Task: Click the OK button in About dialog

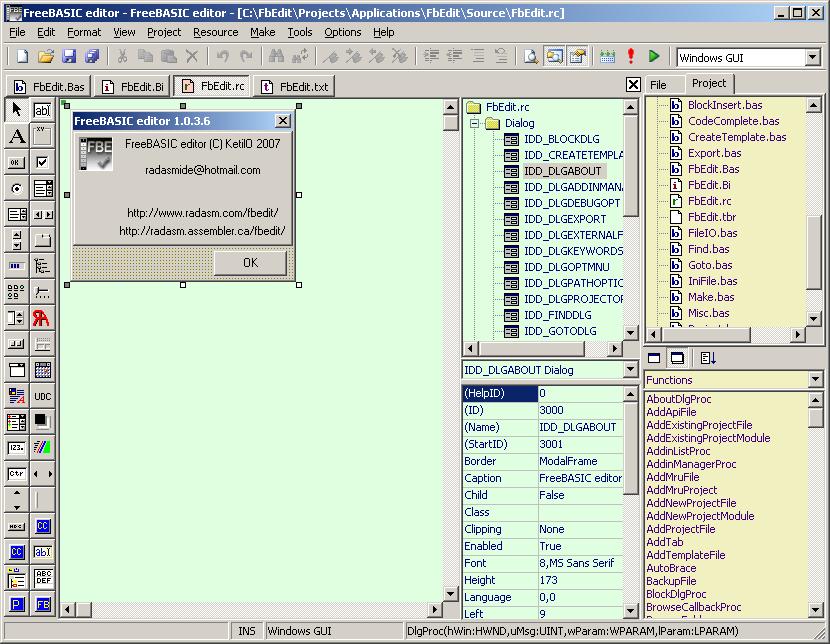Action: coord(250,262)
